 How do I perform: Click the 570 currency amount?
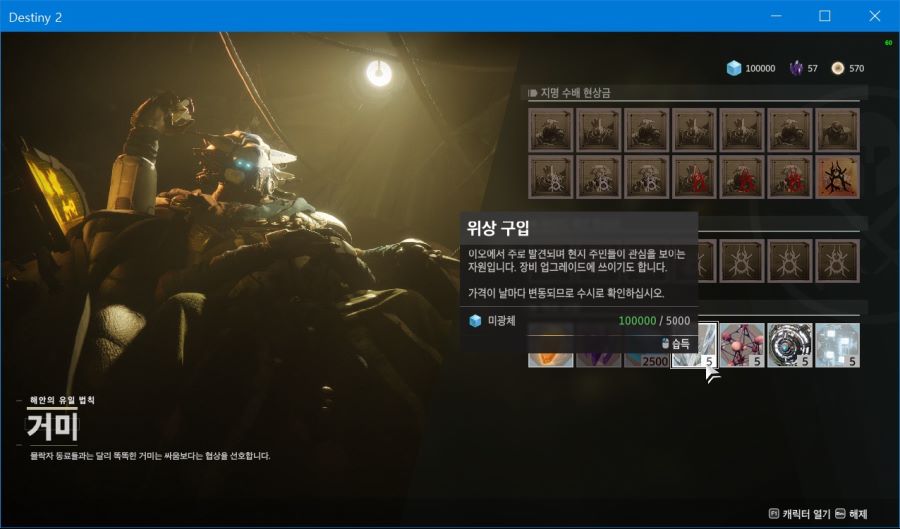[x=856, y=68]
